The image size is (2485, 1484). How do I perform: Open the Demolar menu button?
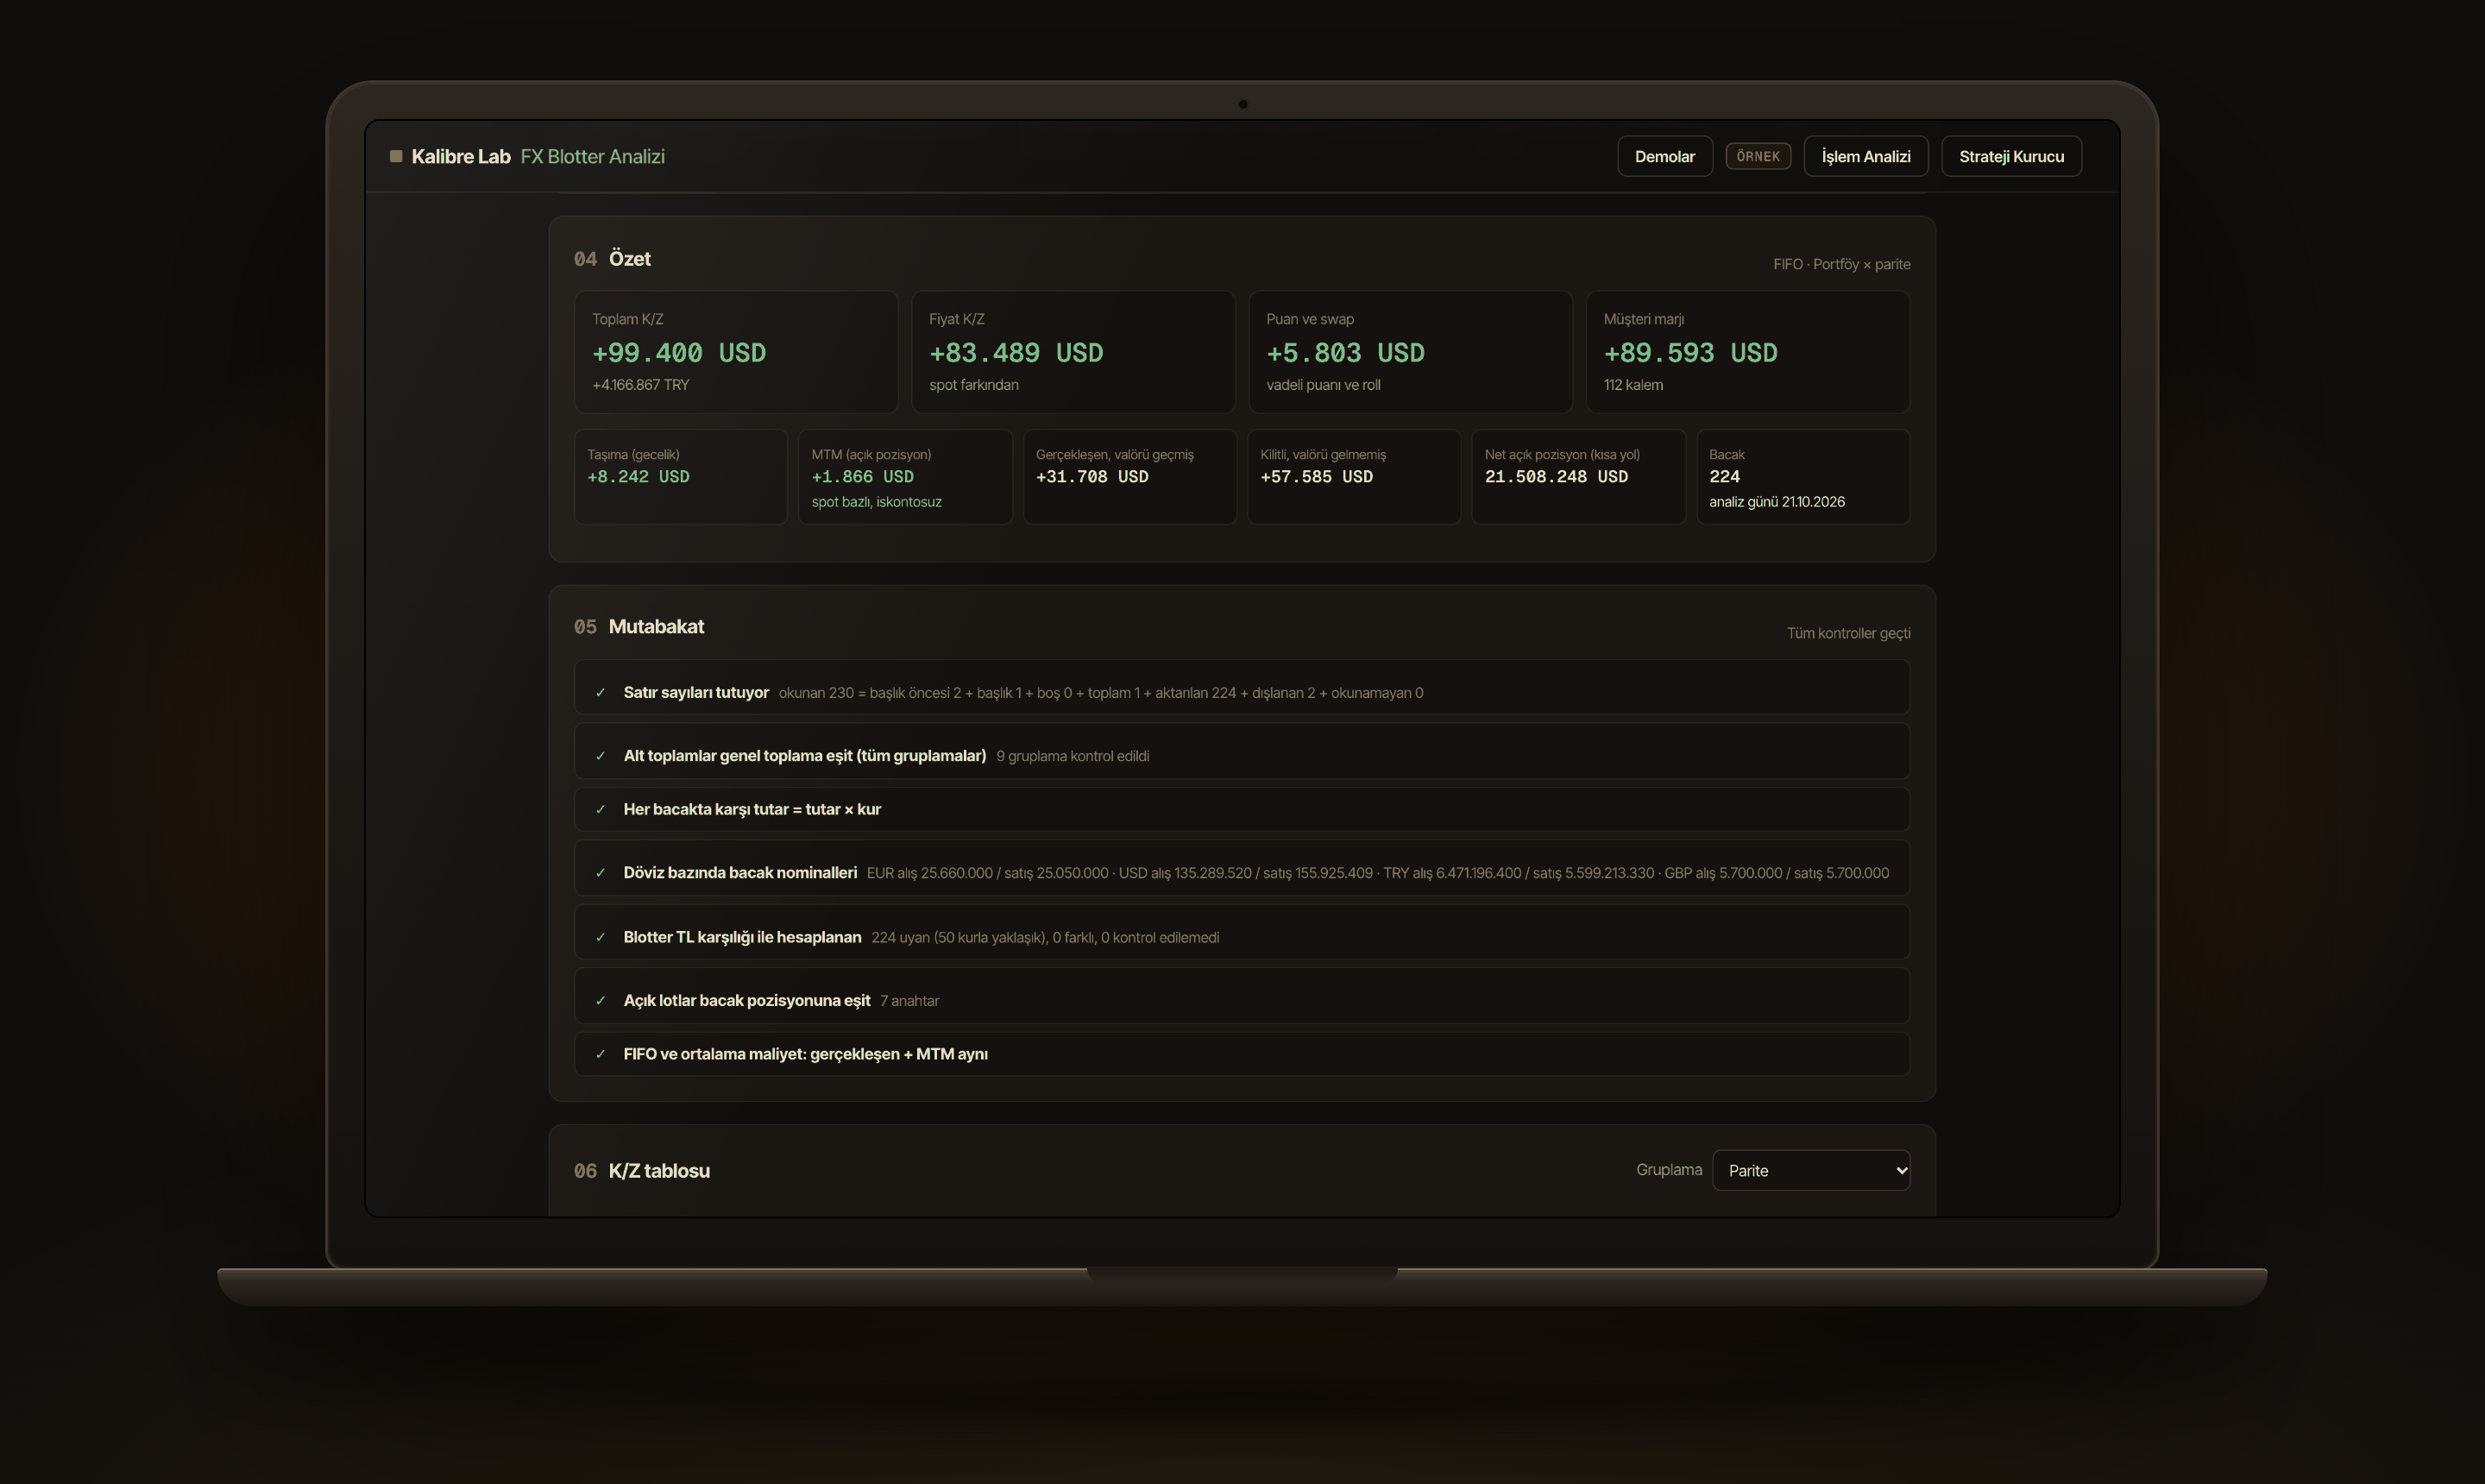[x=1664, y=156]
